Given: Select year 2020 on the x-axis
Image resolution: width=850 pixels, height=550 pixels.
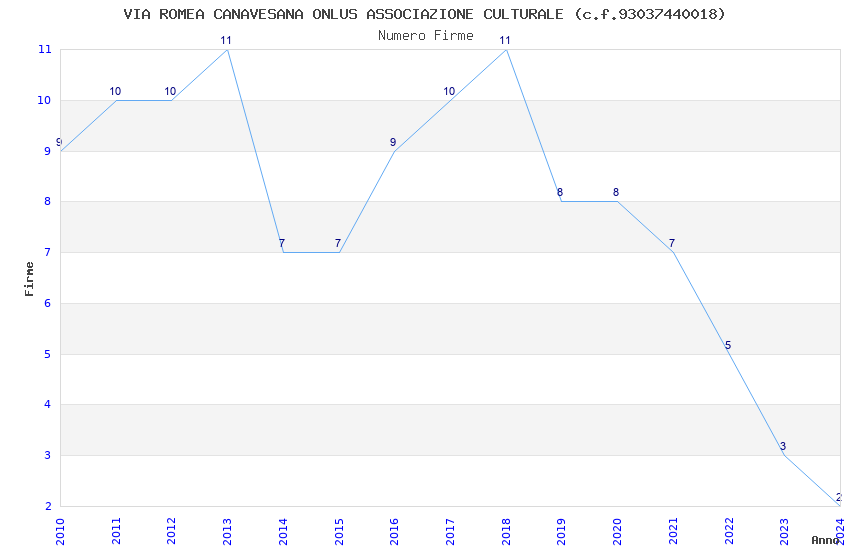Looking at the screenshot, I should (617, 532).
